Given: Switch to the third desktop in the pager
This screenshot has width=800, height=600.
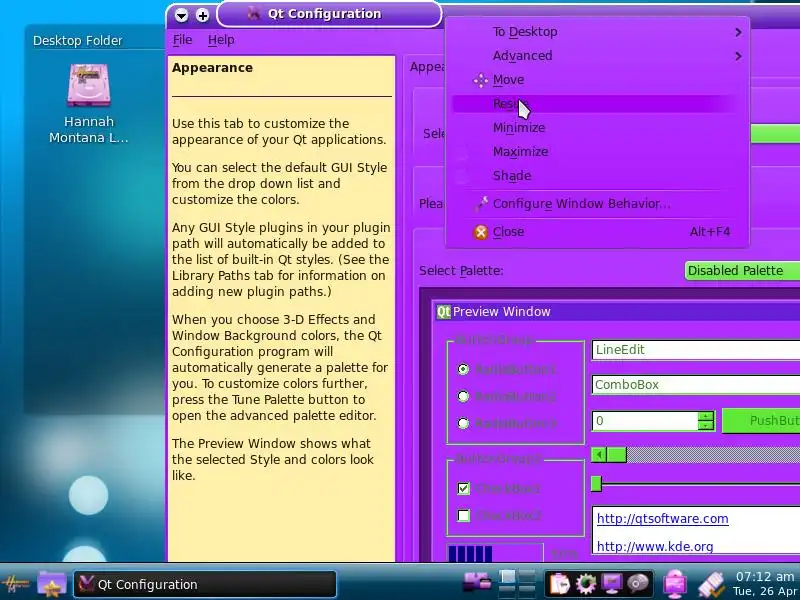Looking at the screenshot, I should (507, 591).
